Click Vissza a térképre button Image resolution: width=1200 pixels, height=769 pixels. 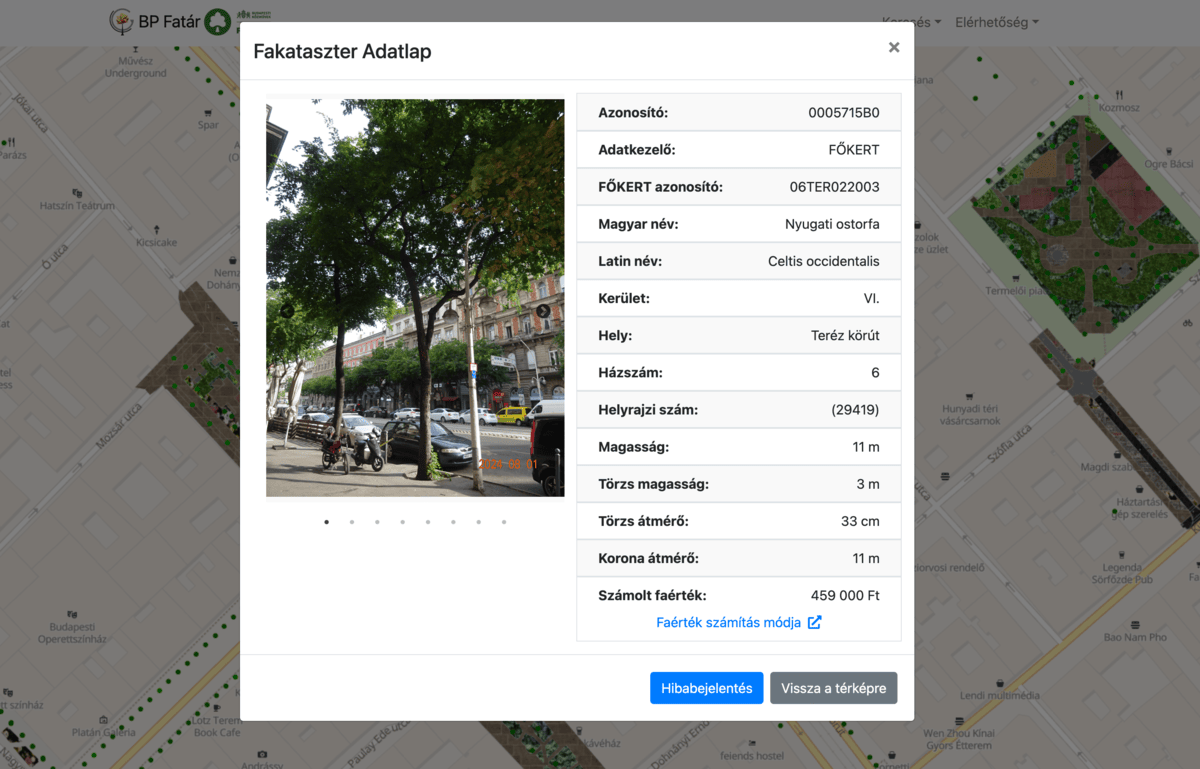pyautogui.click(x=833, y=688)
